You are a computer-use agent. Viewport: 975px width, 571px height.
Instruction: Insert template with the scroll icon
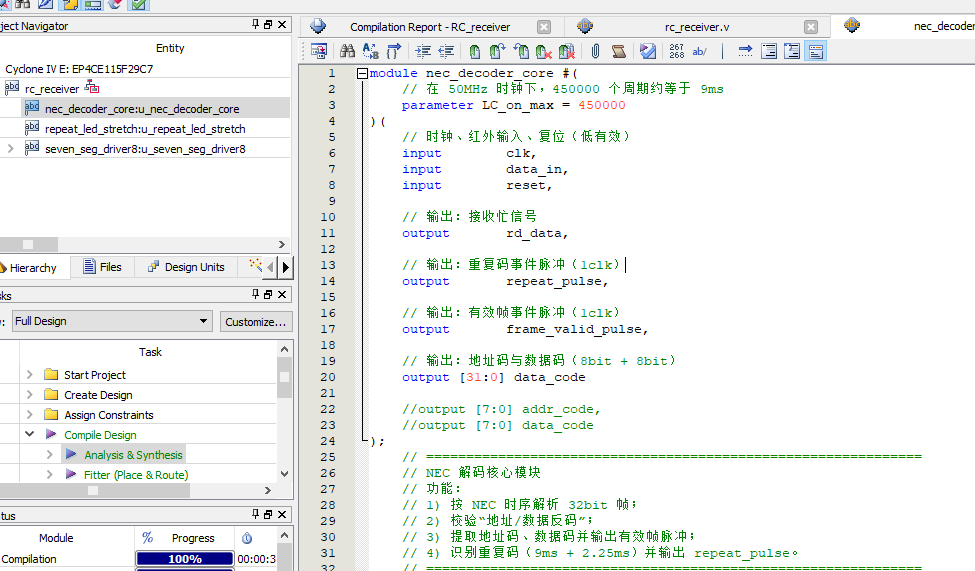click(x=618, y=51)
